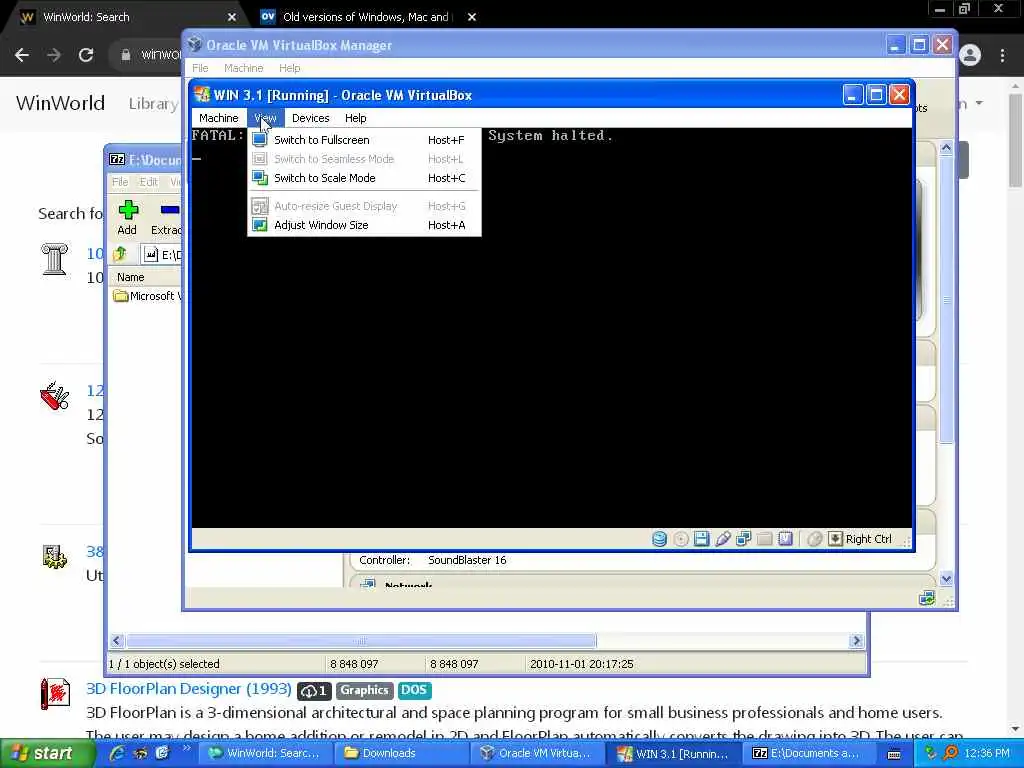The width and height of the screenshot is (1024, 768).
Task: Click the browser forward arrow
Action: 54,55
